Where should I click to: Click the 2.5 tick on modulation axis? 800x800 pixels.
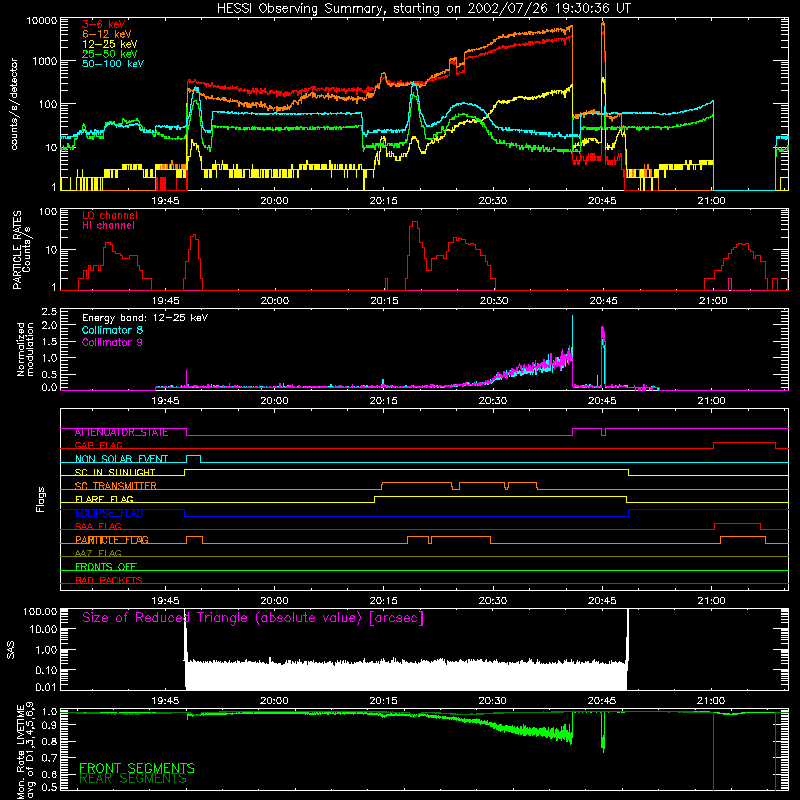click(x=50, y=312)
